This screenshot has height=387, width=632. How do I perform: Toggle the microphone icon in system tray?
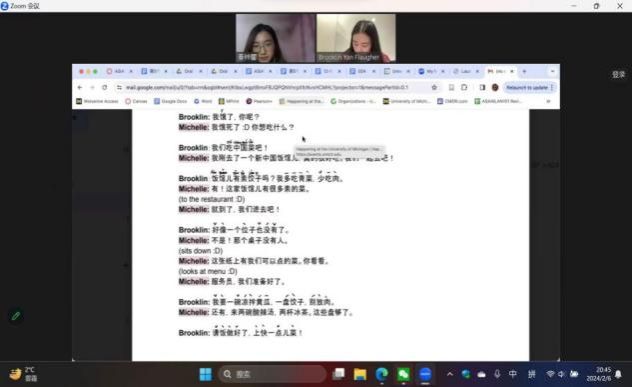497,375
